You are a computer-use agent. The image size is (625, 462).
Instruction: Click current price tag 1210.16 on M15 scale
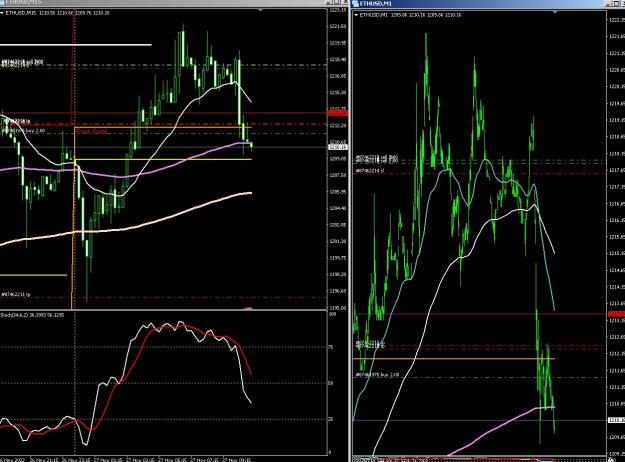point(337,147)
